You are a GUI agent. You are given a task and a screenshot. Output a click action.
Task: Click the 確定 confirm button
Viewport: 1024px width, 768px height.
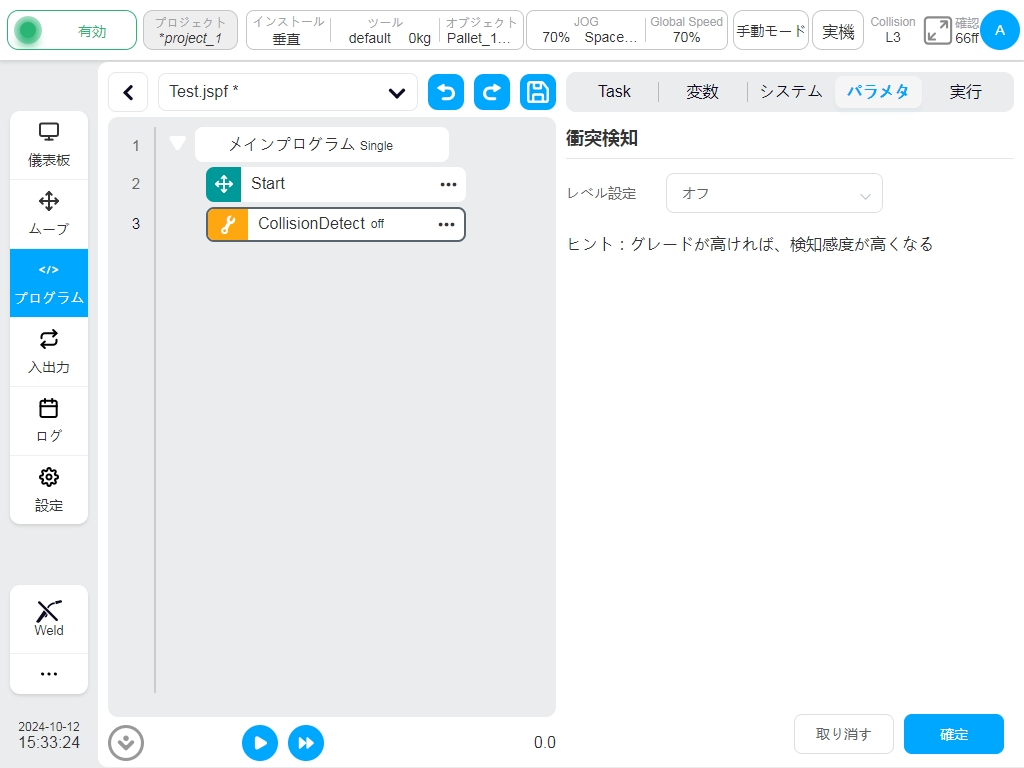[953, 734]
